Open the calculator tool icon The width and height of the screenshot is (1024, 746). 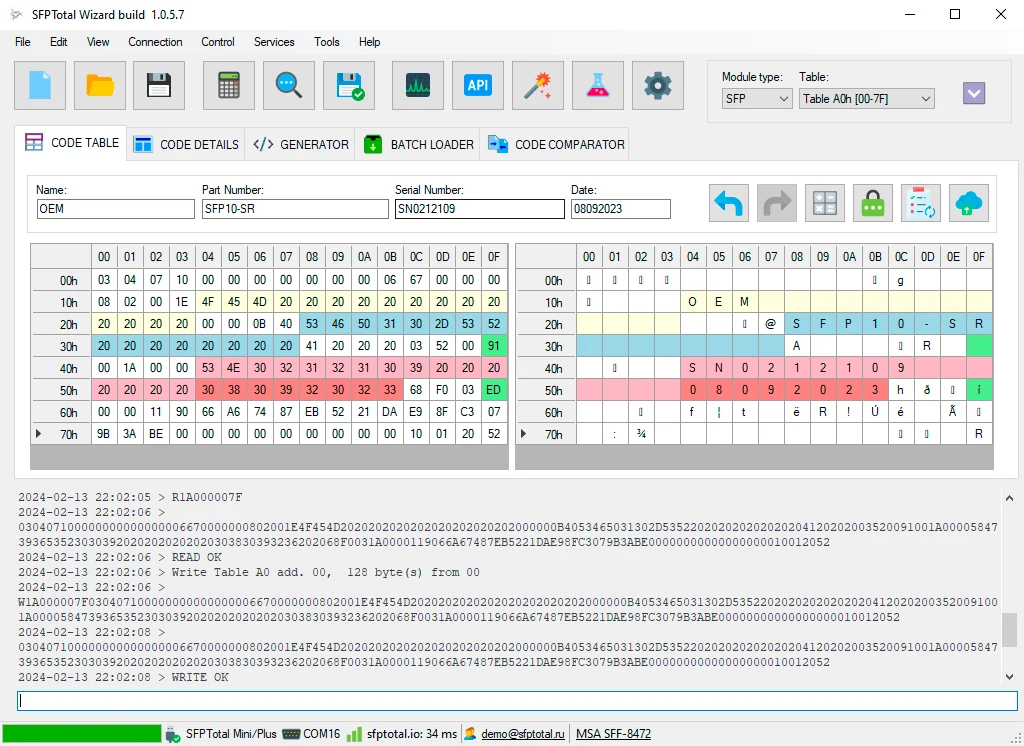point(229,86)
